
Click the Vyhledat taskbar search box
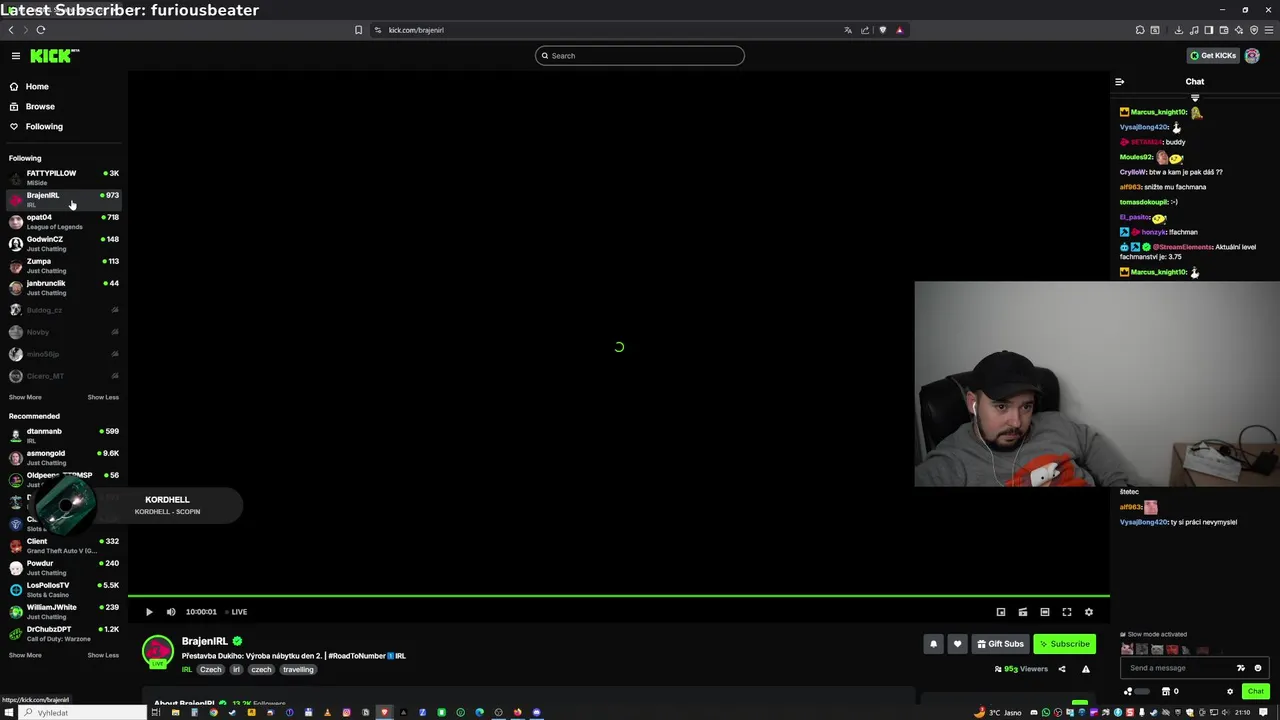point(84,713)
